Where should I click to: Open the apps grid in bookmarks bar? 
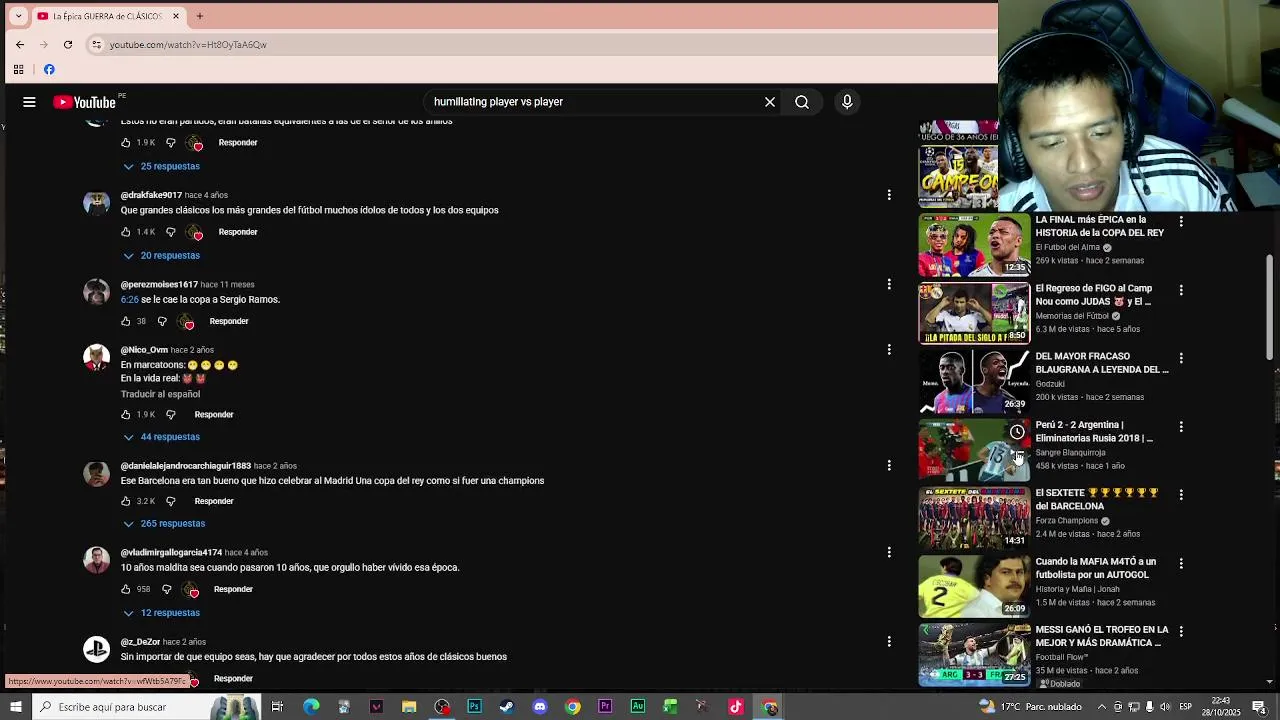(18, 69)
